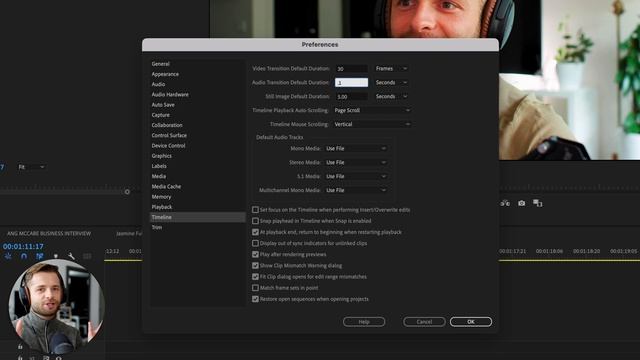Click the Export Frame camera icon

(x=522, y=203)
